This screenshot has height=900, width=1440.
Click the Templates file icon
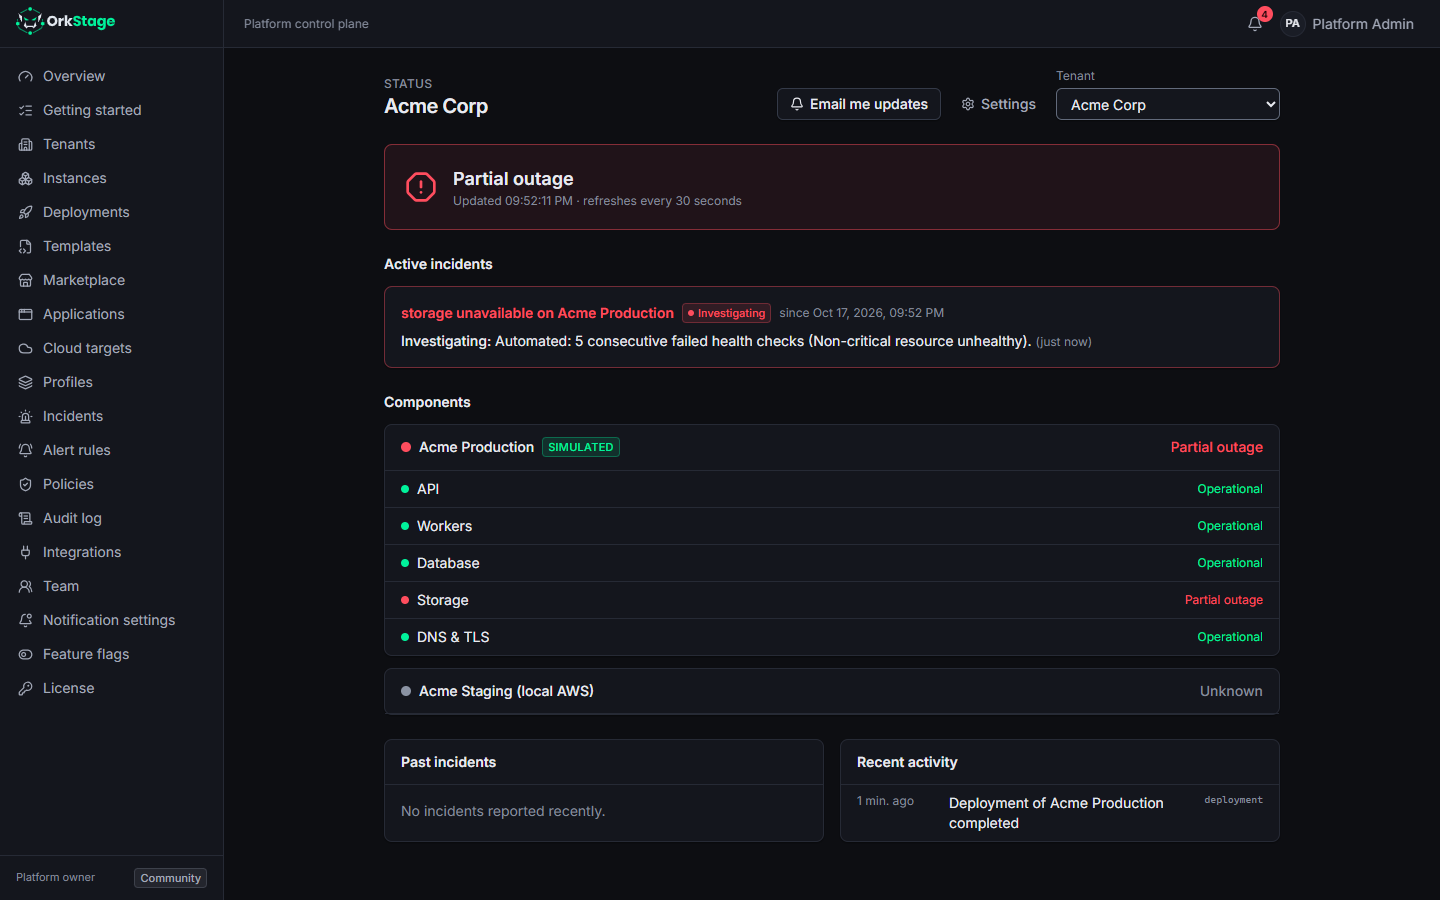click(26, 246)
